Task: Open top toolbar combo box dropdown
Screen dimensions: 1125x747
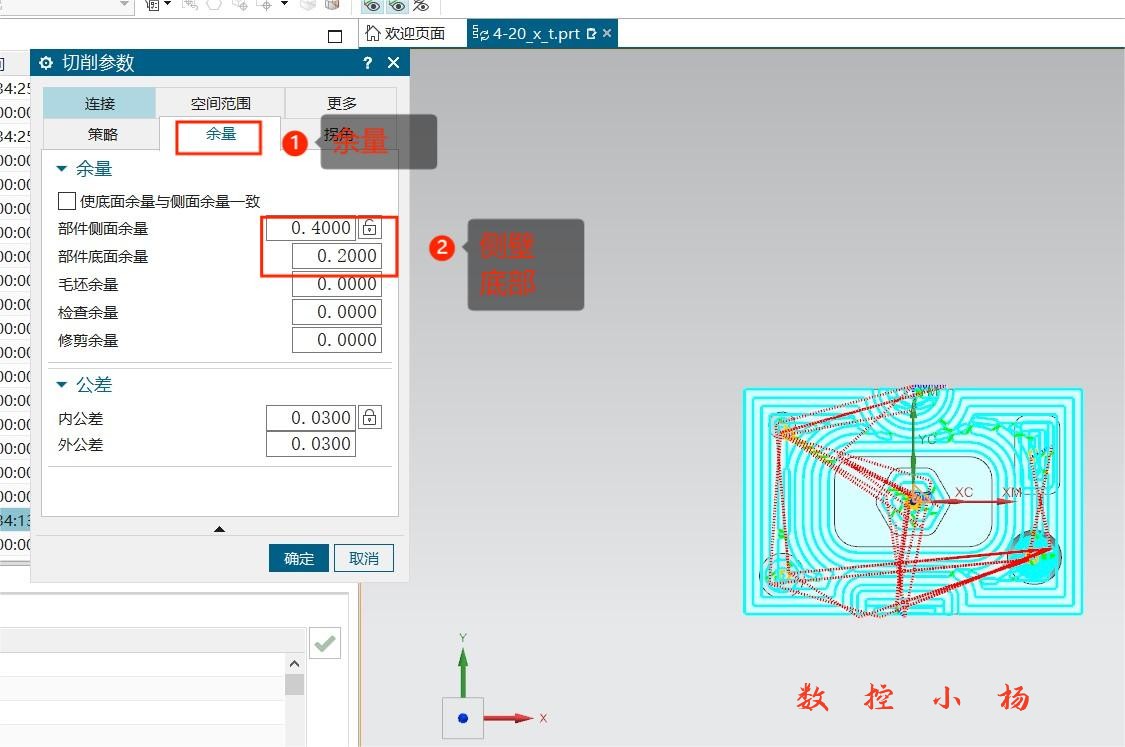Action: tap(124, 5)
